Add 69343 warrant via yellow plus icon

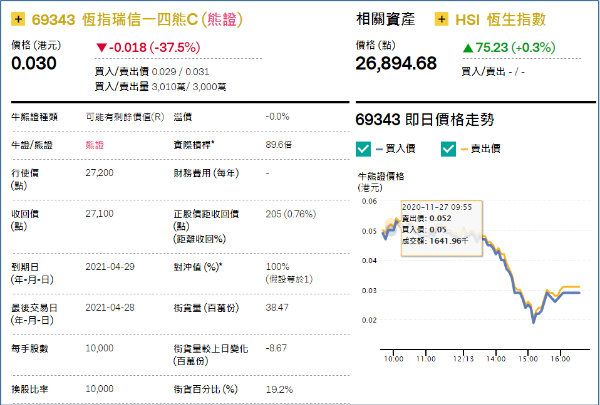18,19
